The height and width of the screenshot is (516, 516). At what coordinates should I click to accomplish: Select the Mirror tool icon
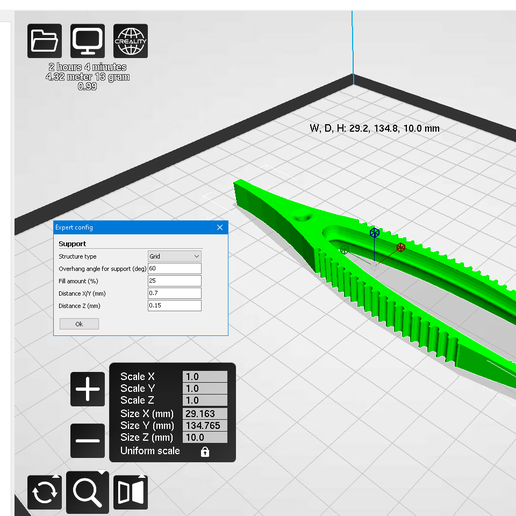coord(131,492)
